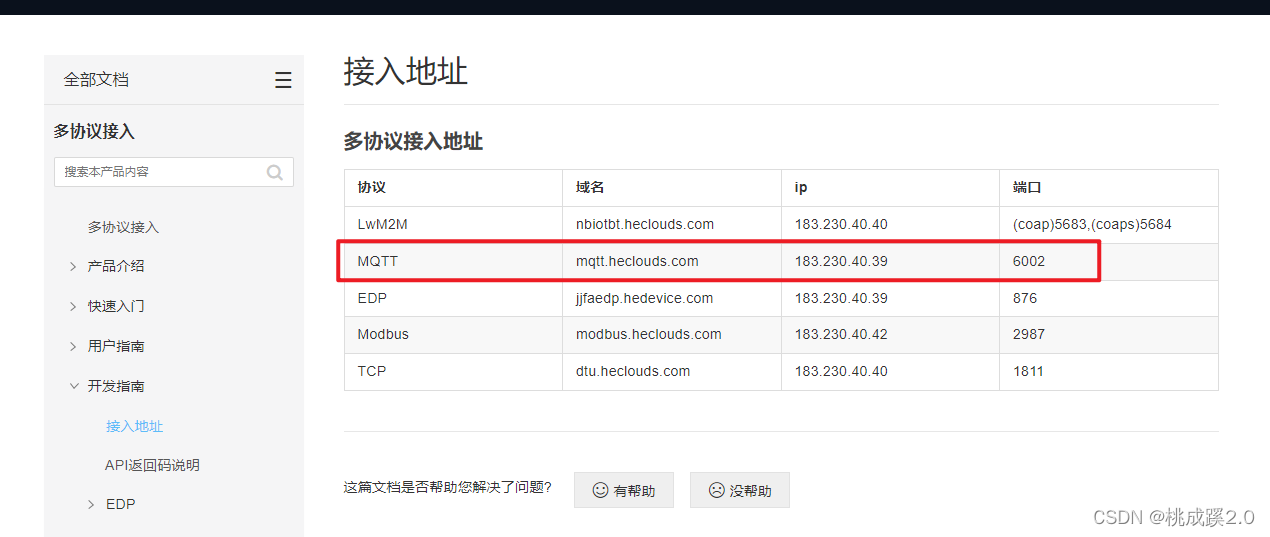Select mqtt.heclouds.com domain cell

pyautogui.click(x=672, y=261)
